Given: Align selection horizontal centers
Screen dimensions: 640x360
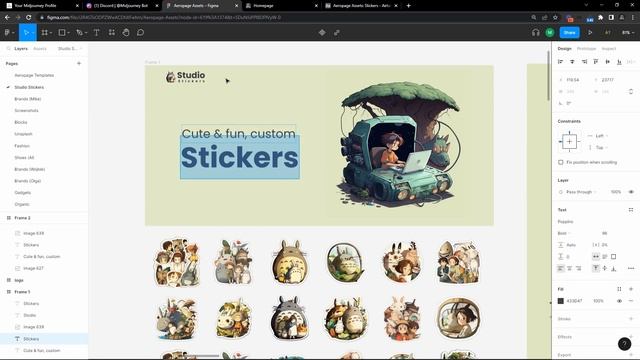Looking at the screenshot, I should tap(572, 62).
